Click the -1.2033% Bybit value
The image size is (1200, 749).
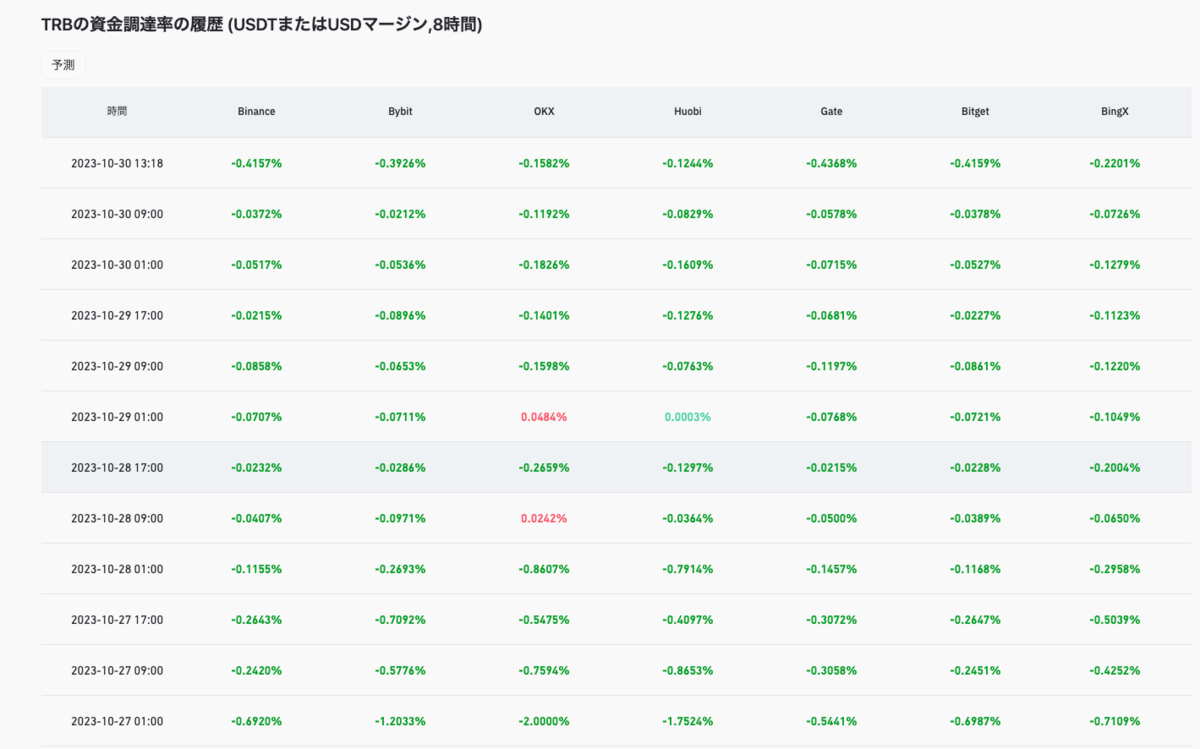400,721
